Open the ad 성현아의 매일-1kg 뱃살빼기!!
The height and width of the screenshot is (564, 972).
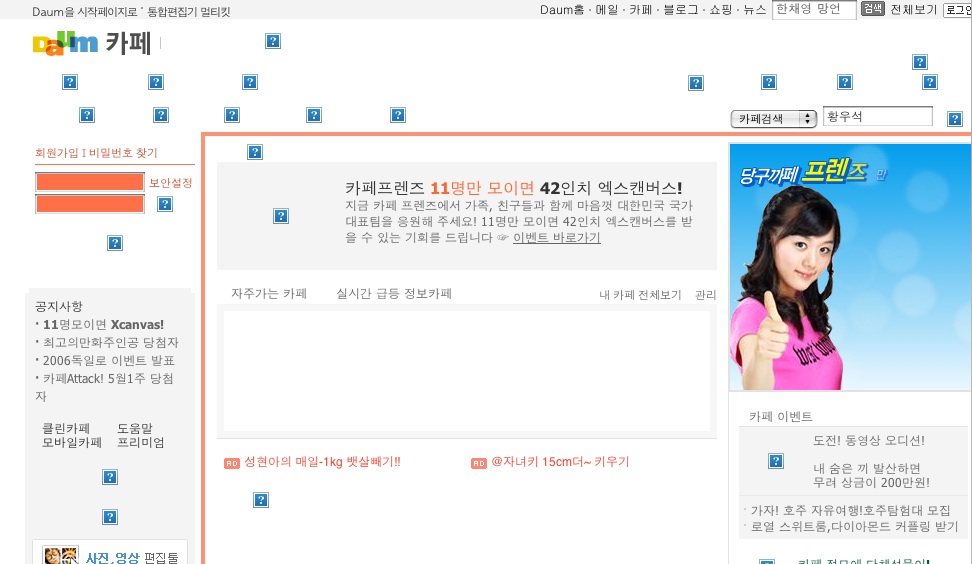(322, 462)
